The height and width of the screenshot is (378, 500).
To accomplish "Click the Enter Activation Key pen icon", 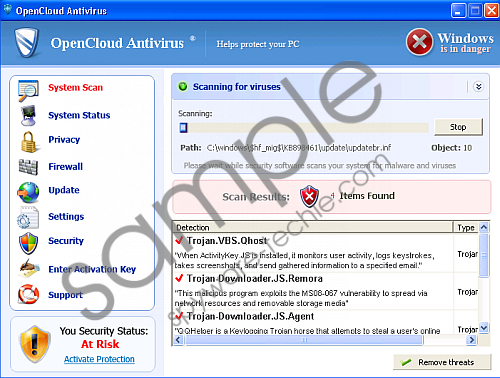I will (29, 269).
